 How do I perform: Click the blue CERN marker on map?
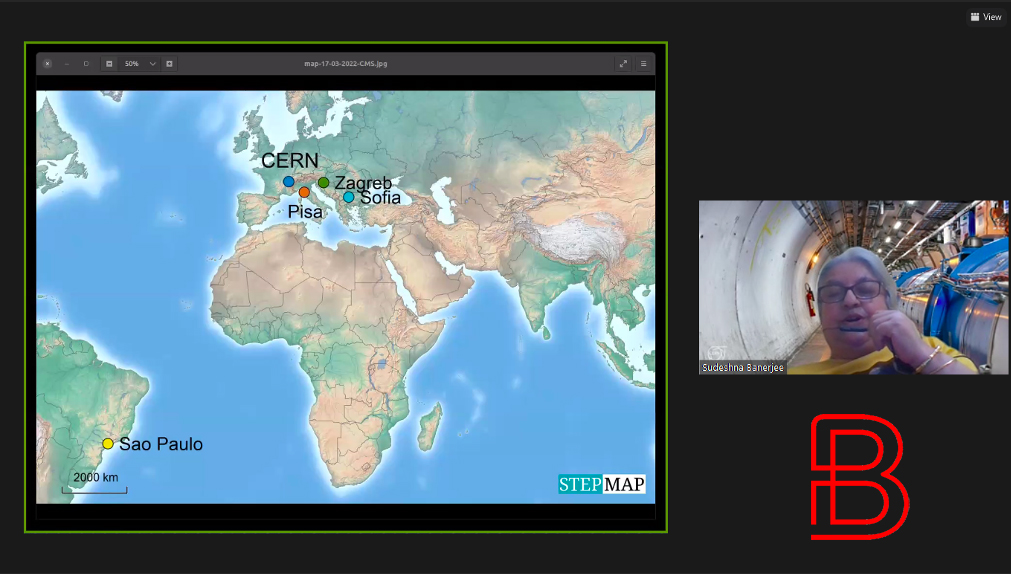[289, 181]
